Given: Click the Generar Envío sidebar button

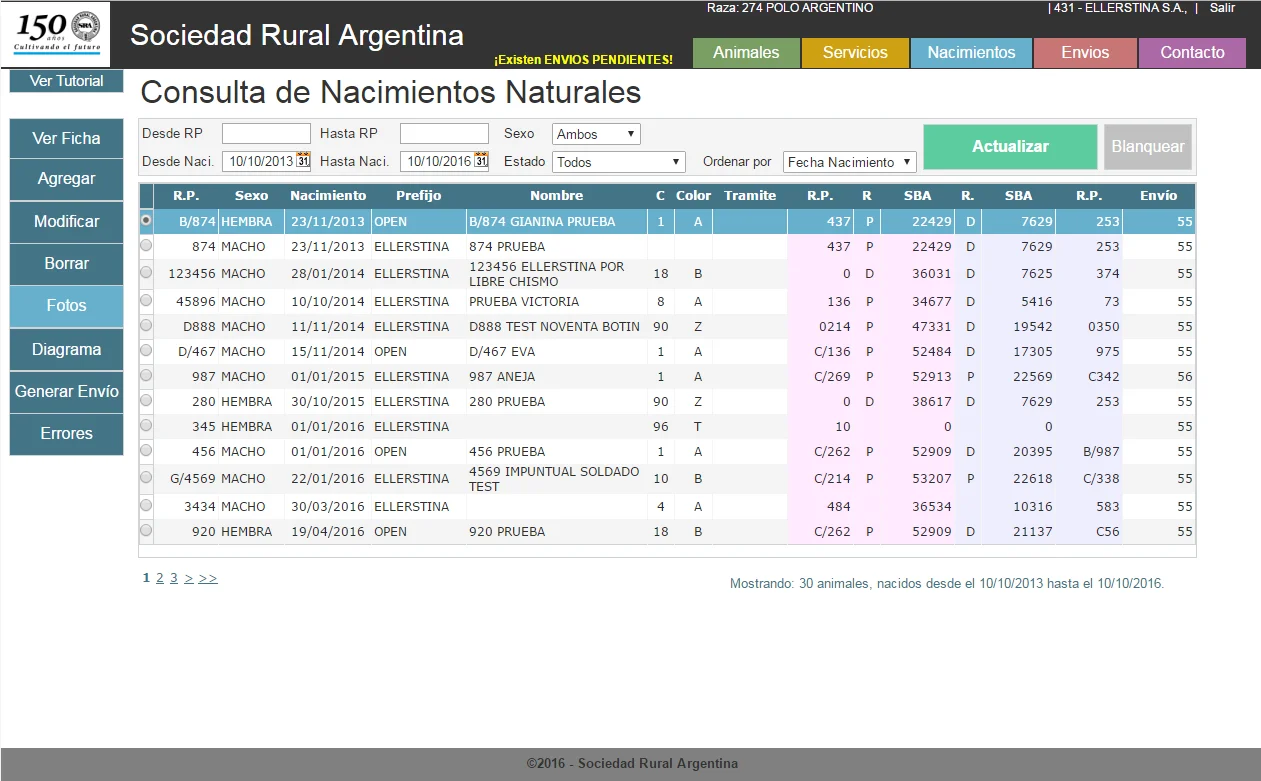Looking at the screenshot, I should 66,392.
